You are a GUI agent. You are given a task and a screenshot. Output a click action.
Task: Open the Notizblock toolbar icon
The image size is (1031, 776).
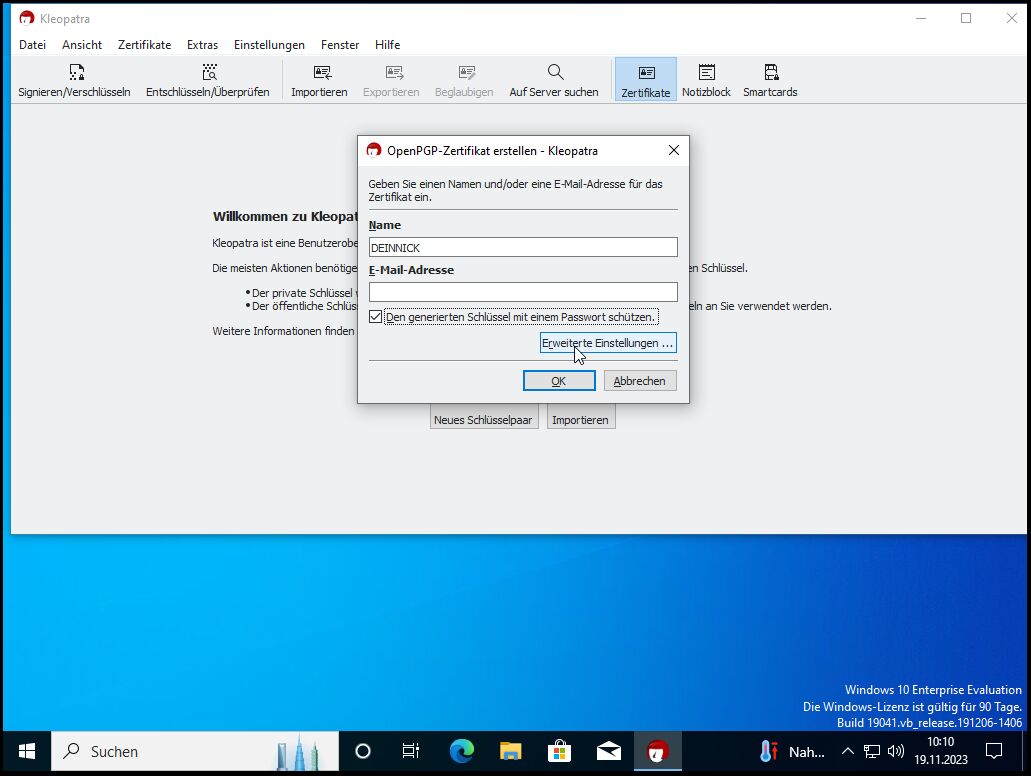(706, 73)
